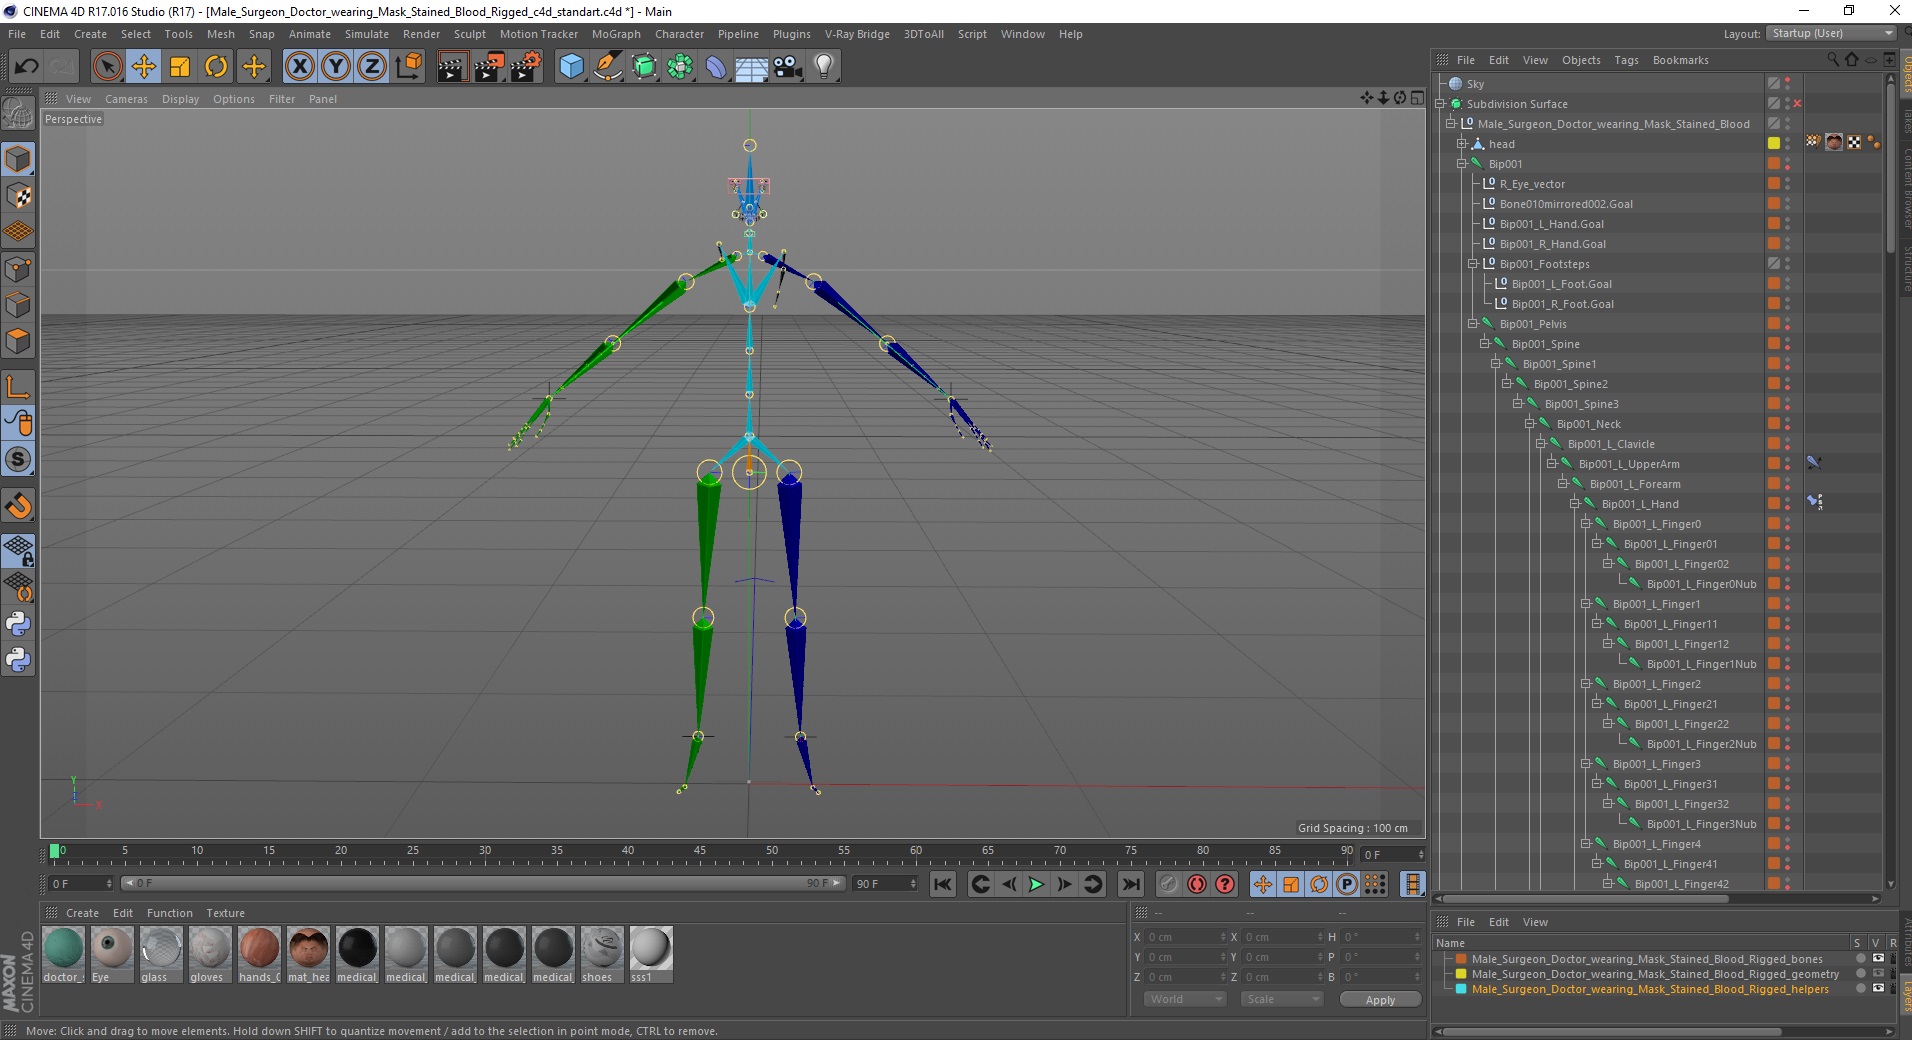Image resolution: width=1912 pixels, height=1040 pixels.
Task: Click yellow layer swatch of head
Action: pos(1774,144)
